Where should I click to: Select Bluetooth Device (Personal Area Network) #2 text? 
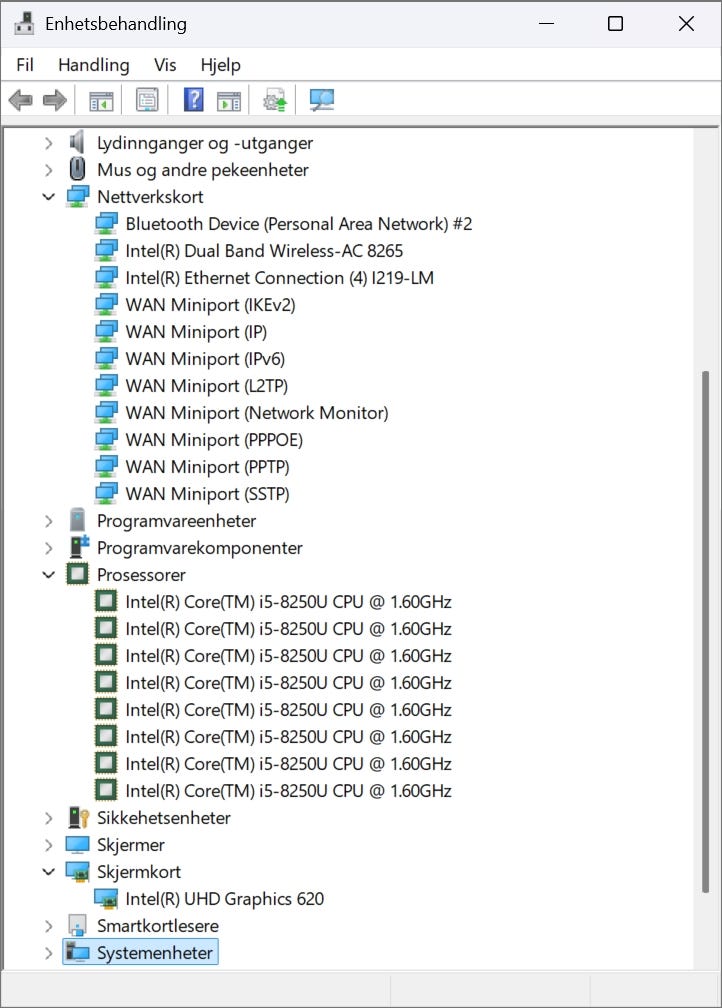[x=299, y=224]
